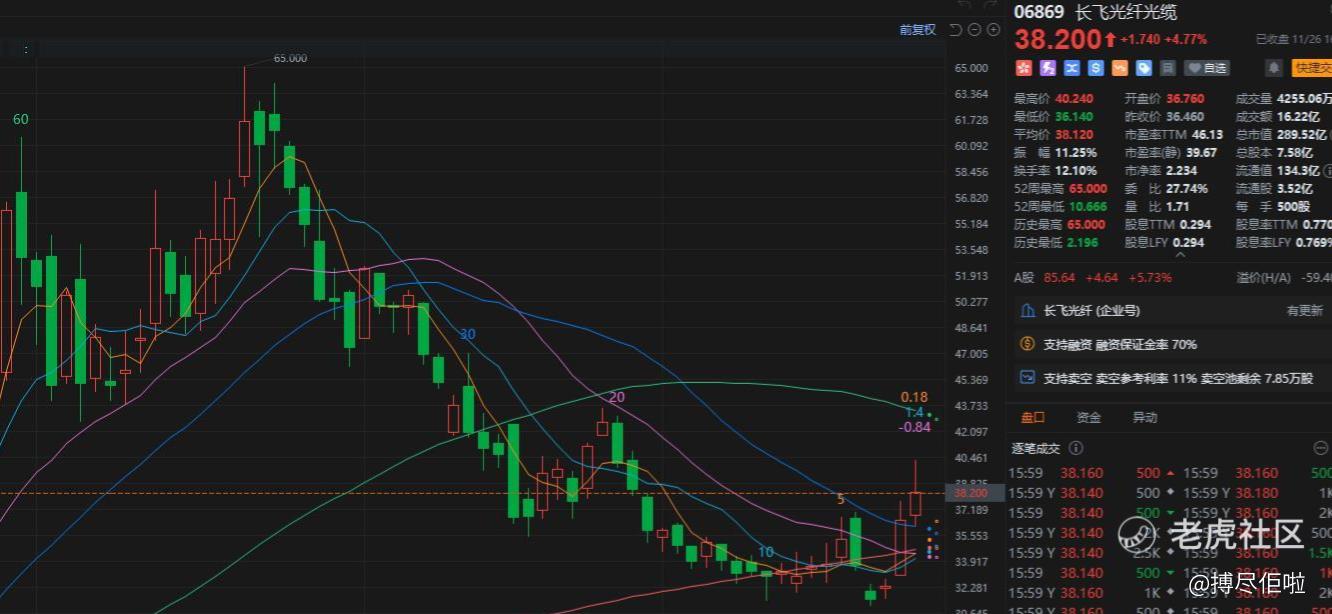Click the 委比 27.74% value
Screen dimensions: 1332x614
click(1187, 189)
